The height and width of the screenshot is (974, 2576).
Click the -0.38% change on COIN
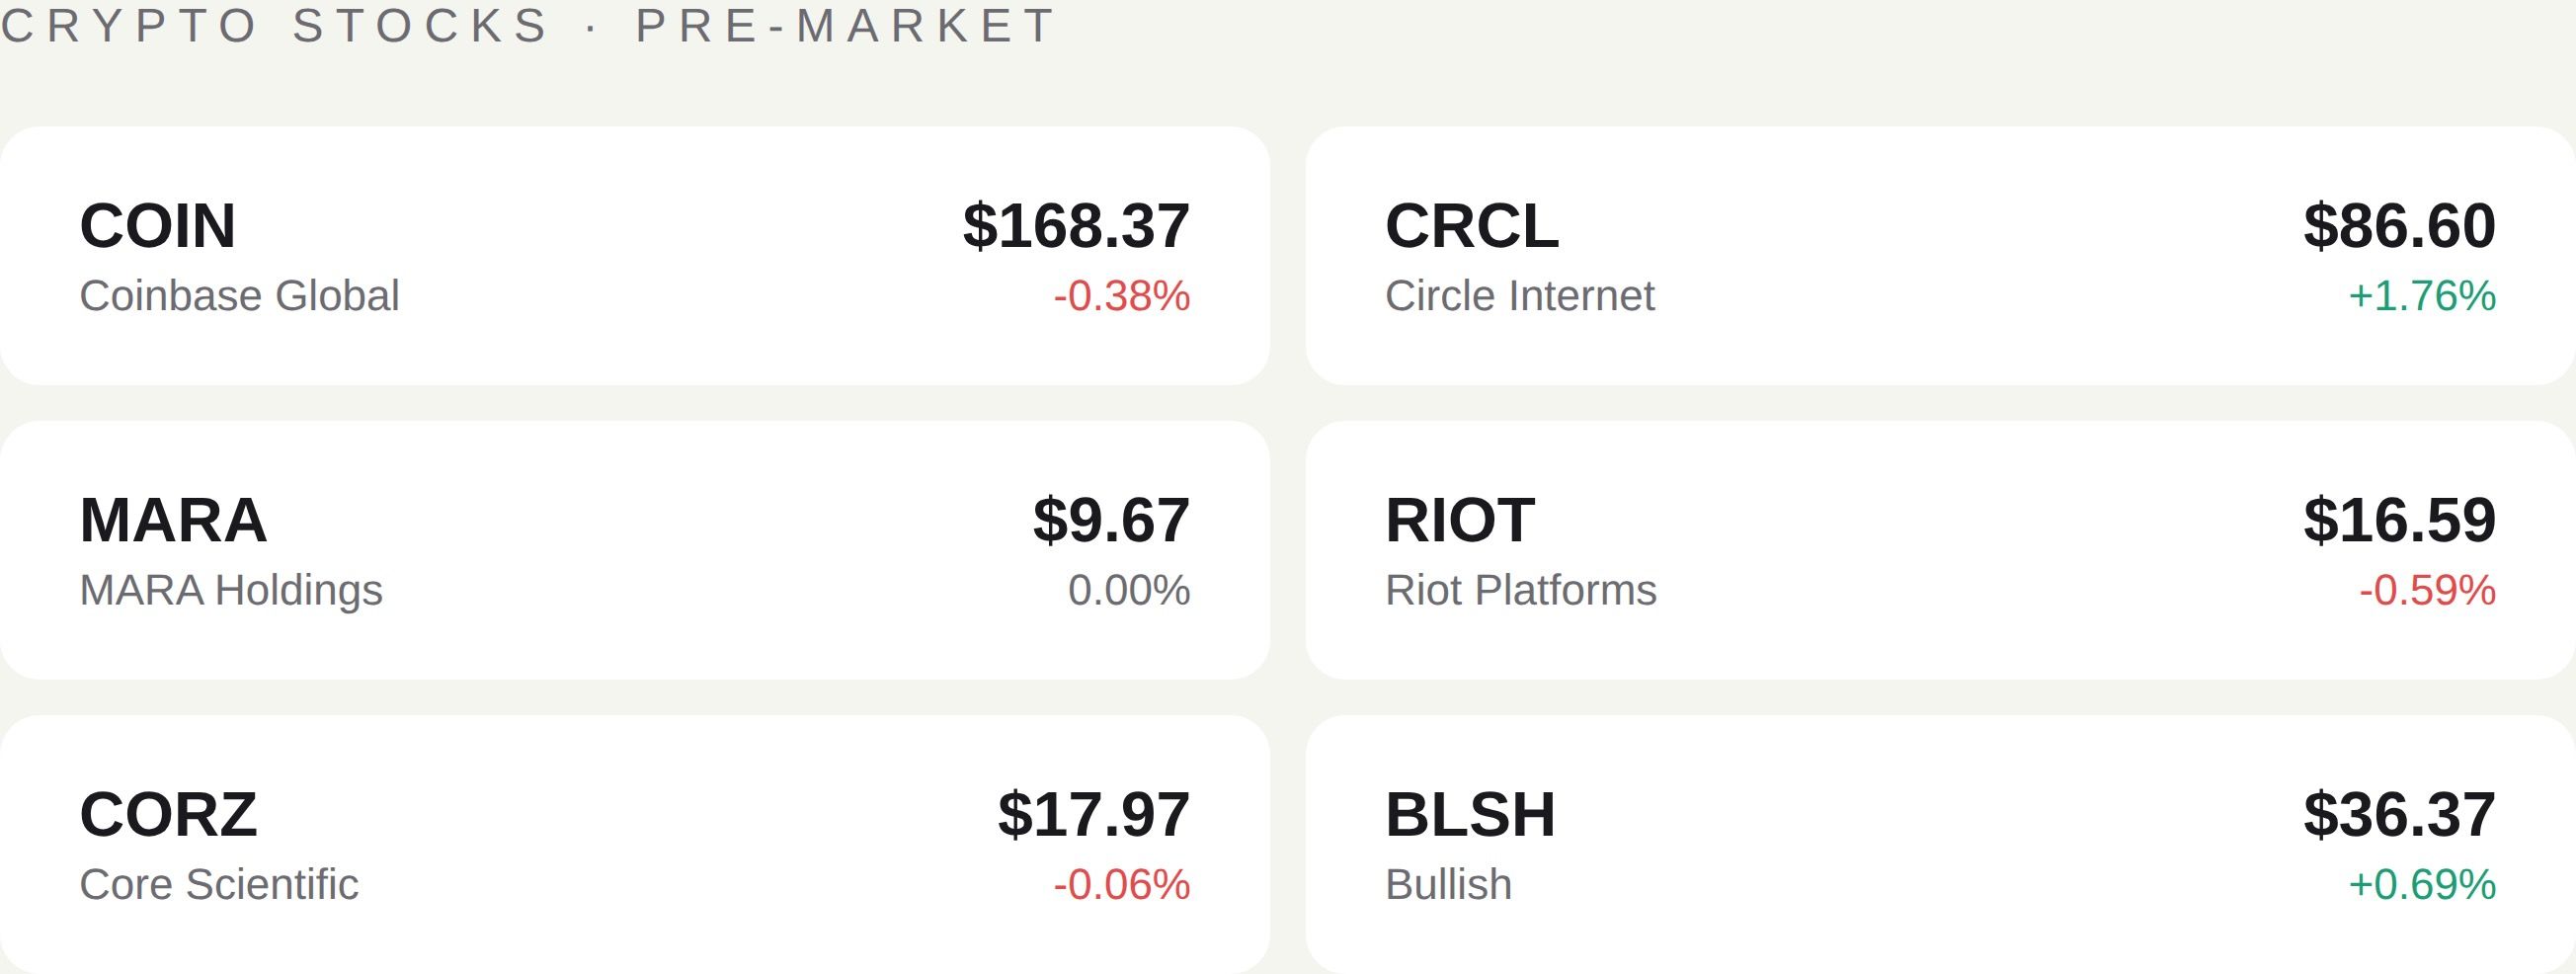click(x=1117, y=295)
